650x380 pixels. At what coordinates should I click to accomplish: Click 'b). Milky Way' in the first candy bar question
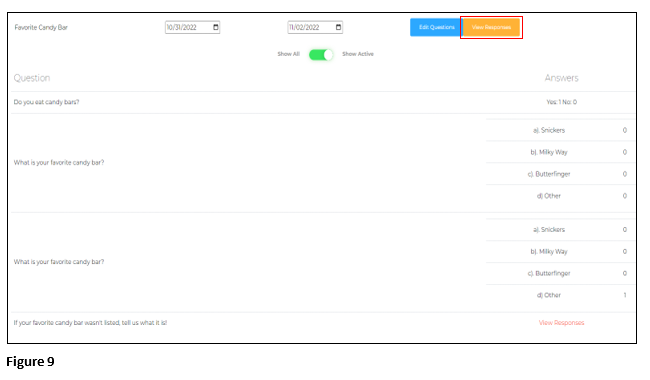(x=549, y=152)
